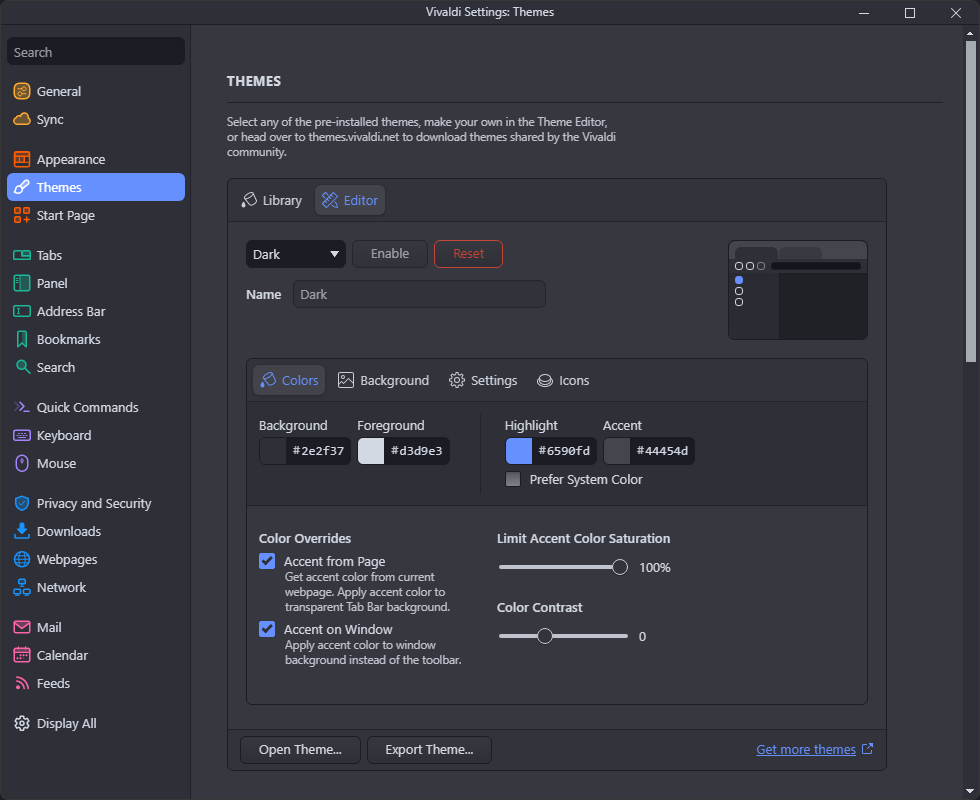Expand the Dark theme dropdown

point(295,254)
